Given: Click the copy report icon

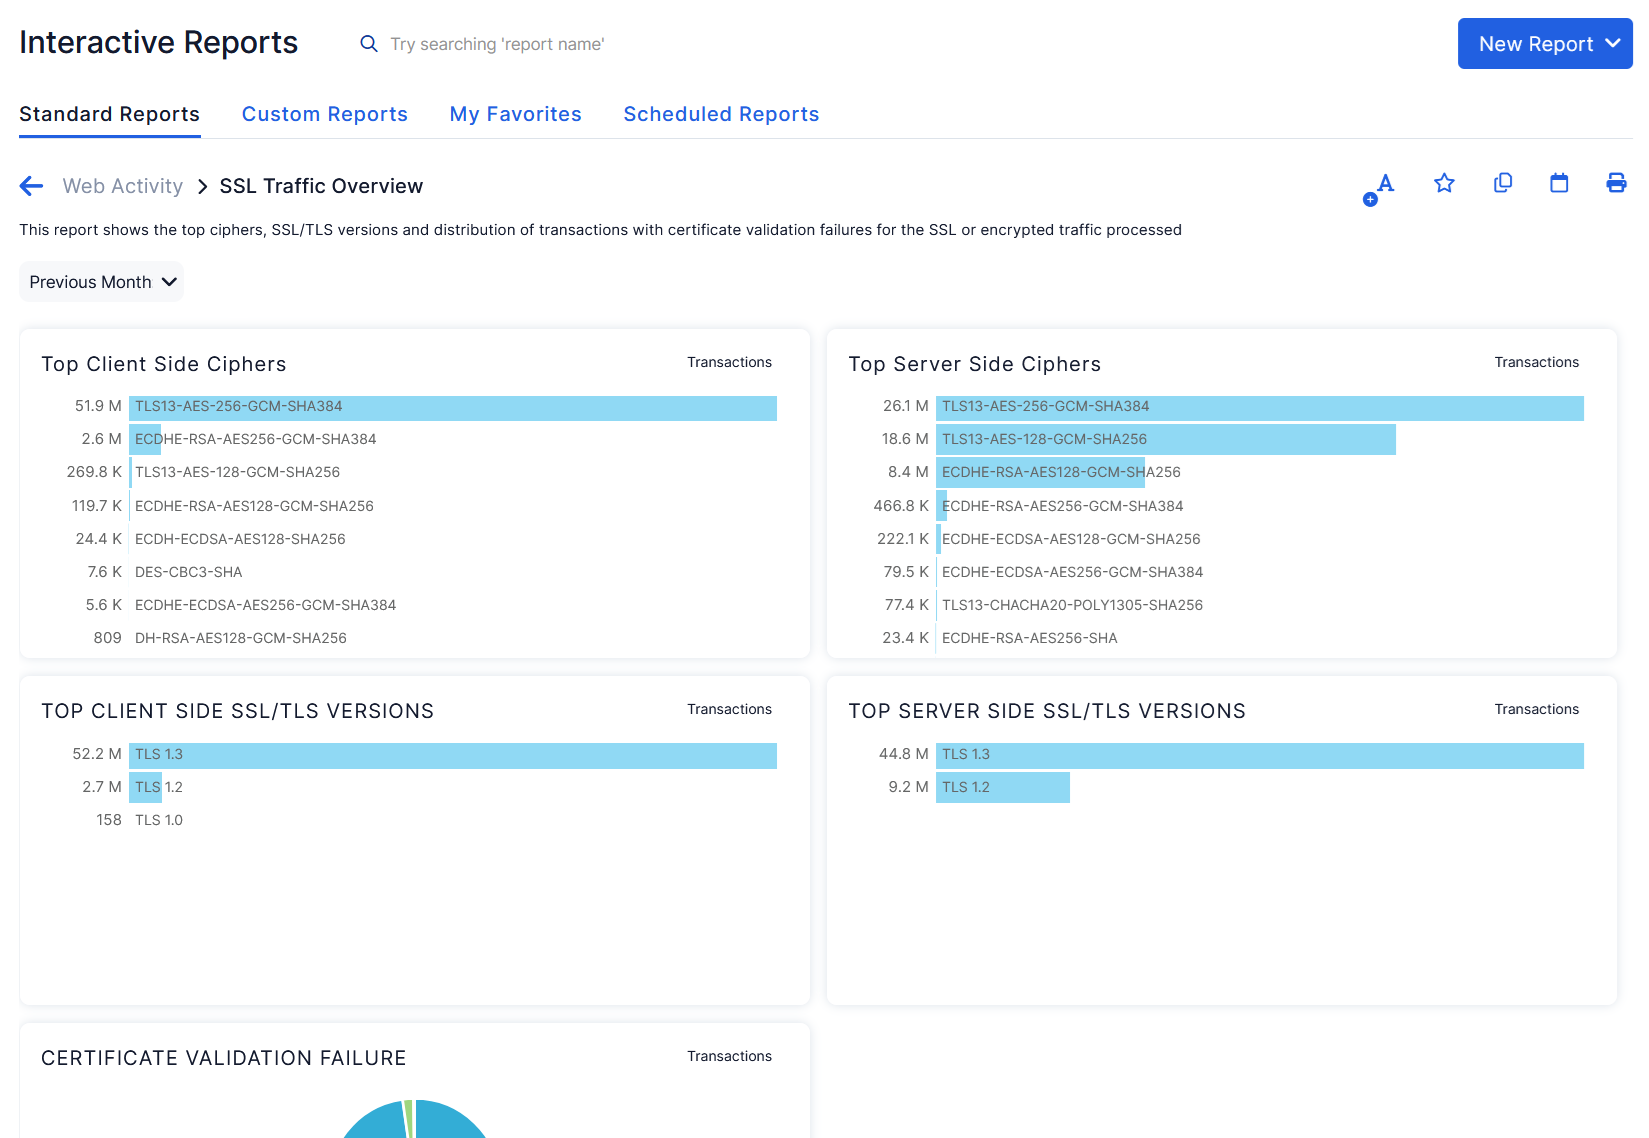Looking at the screenshot, I should click(1502, 183).
